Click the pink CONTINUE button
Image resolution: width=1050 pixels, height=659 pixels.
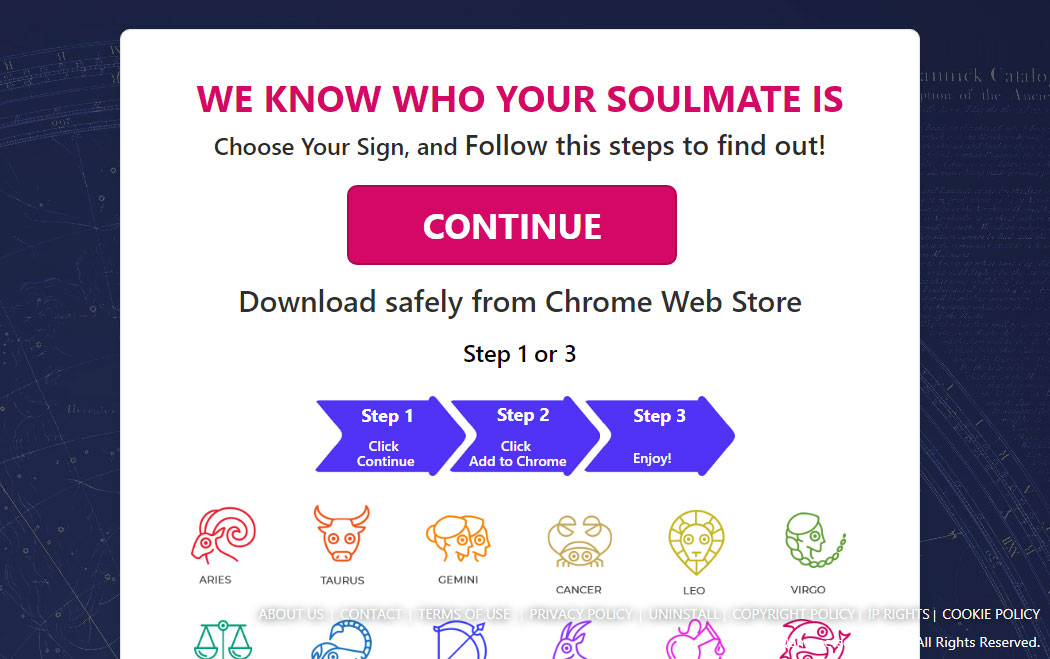511,225
